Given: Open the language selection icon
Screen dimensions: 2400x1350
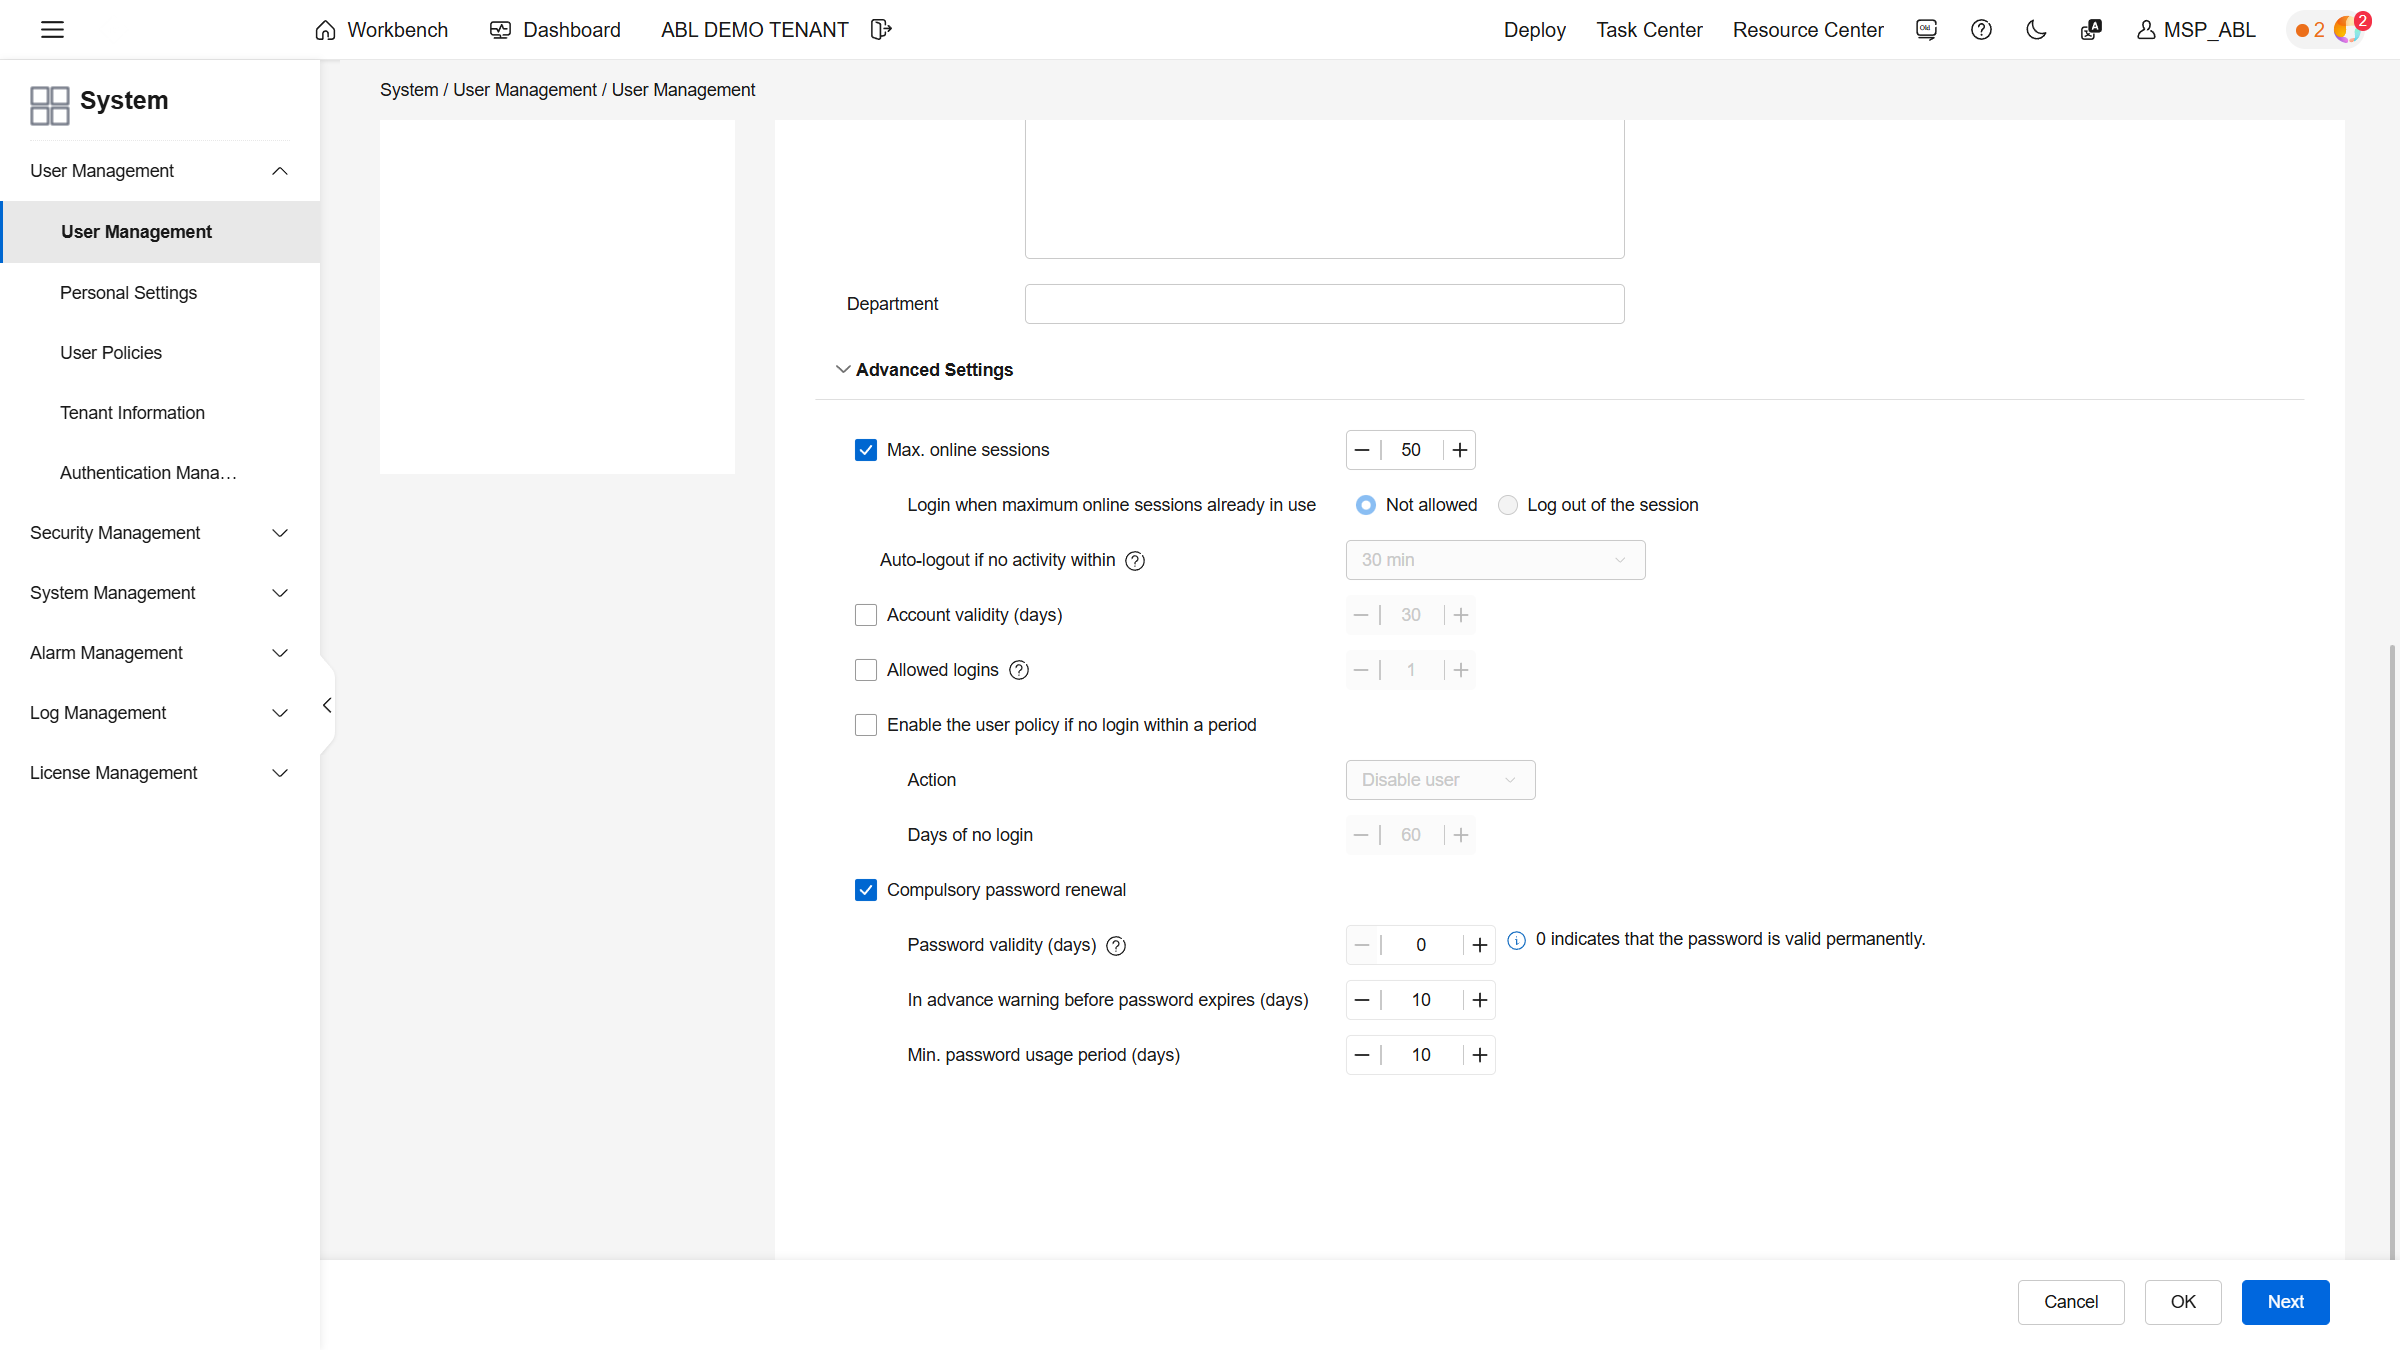Looking at the screenshot, I should (x=2090, y=30).
